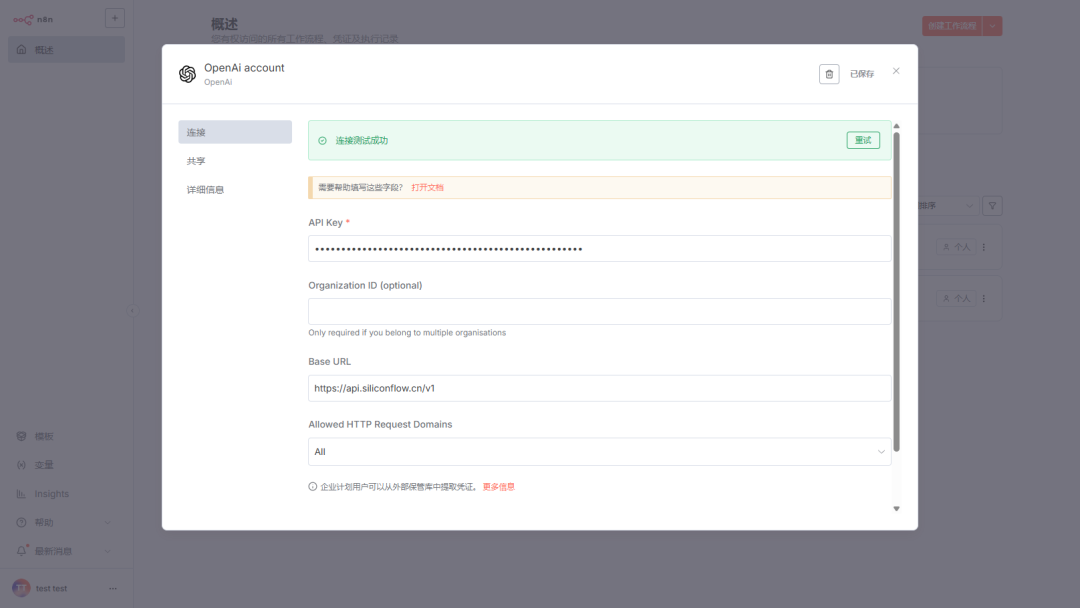Retry connection test with 重试 button
Screen dimensions: 1080x608
[862, 140]
